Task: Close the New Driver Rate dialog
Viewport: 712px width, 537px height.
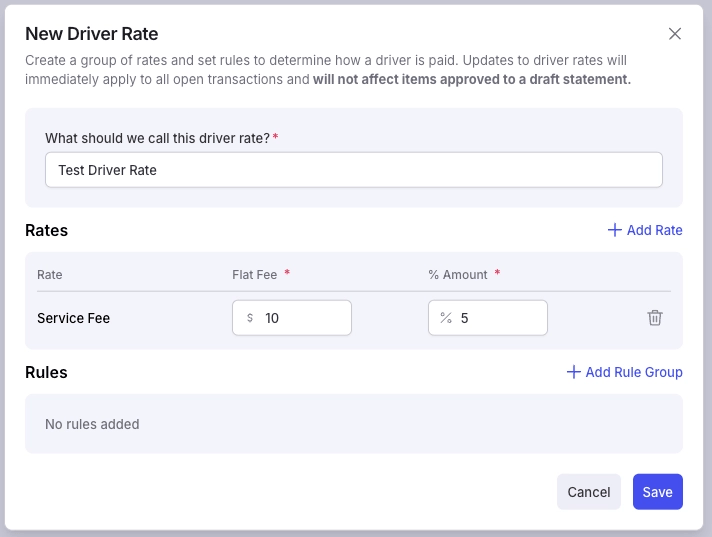Action: (675, 34)
